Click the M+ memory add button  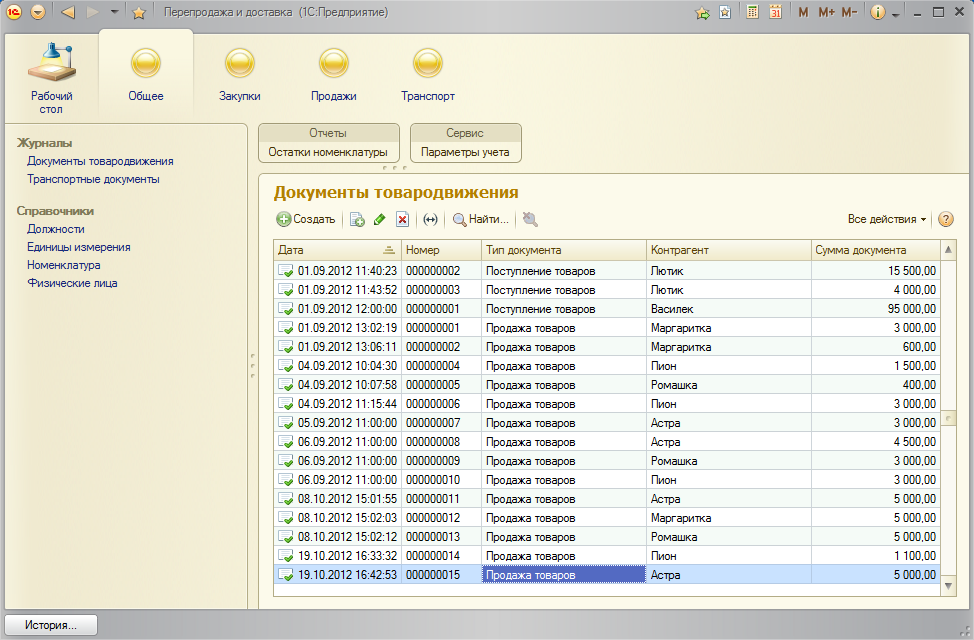826,12
